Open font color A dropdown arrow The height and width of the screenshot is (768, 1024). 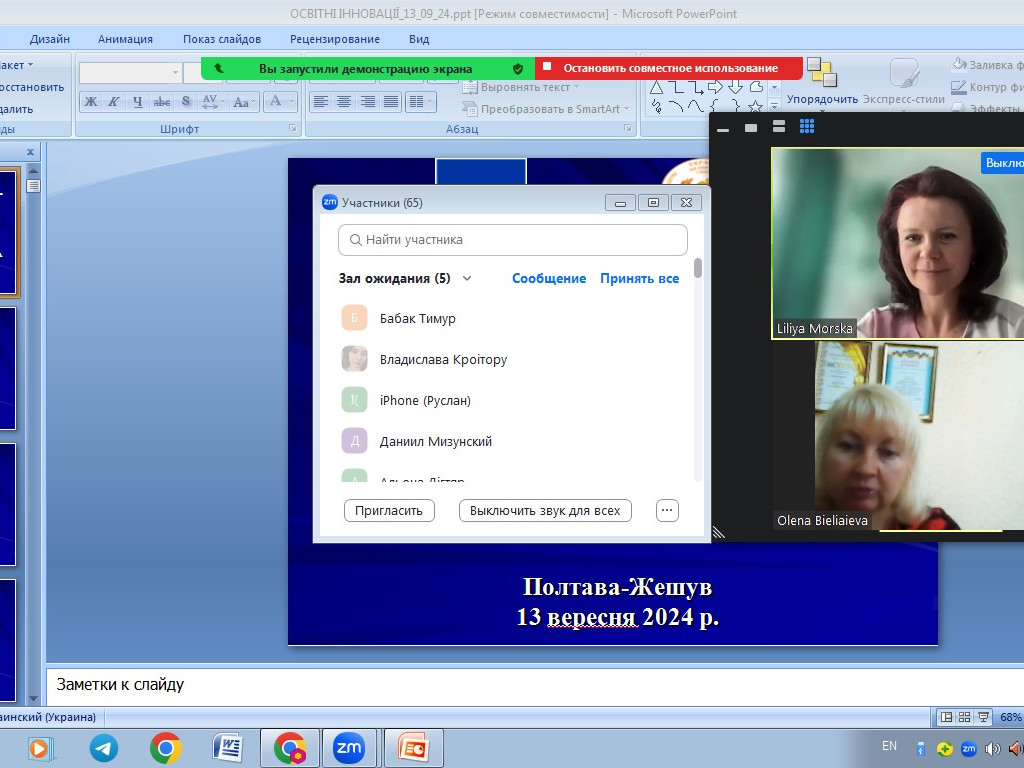(x=291, y=102)
